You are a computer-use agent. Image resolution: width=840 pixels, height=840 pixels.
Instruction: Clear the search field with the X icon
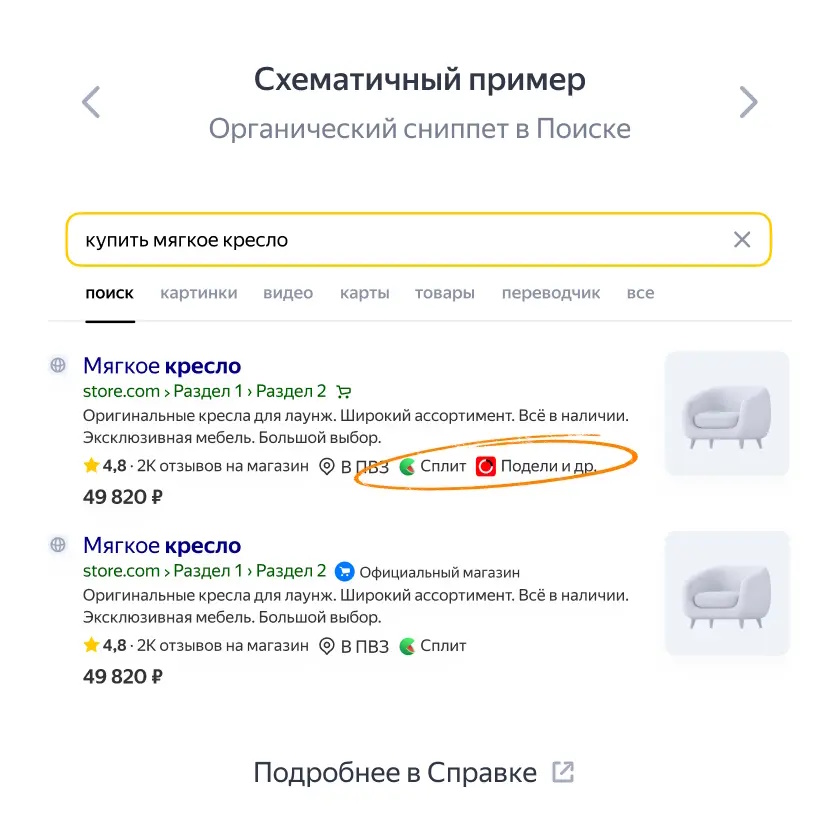click(x=742, y=239)
